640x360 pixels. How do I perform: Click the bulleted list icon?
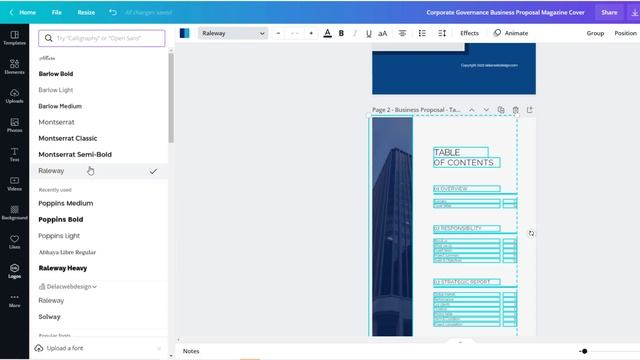coord(422,33)
